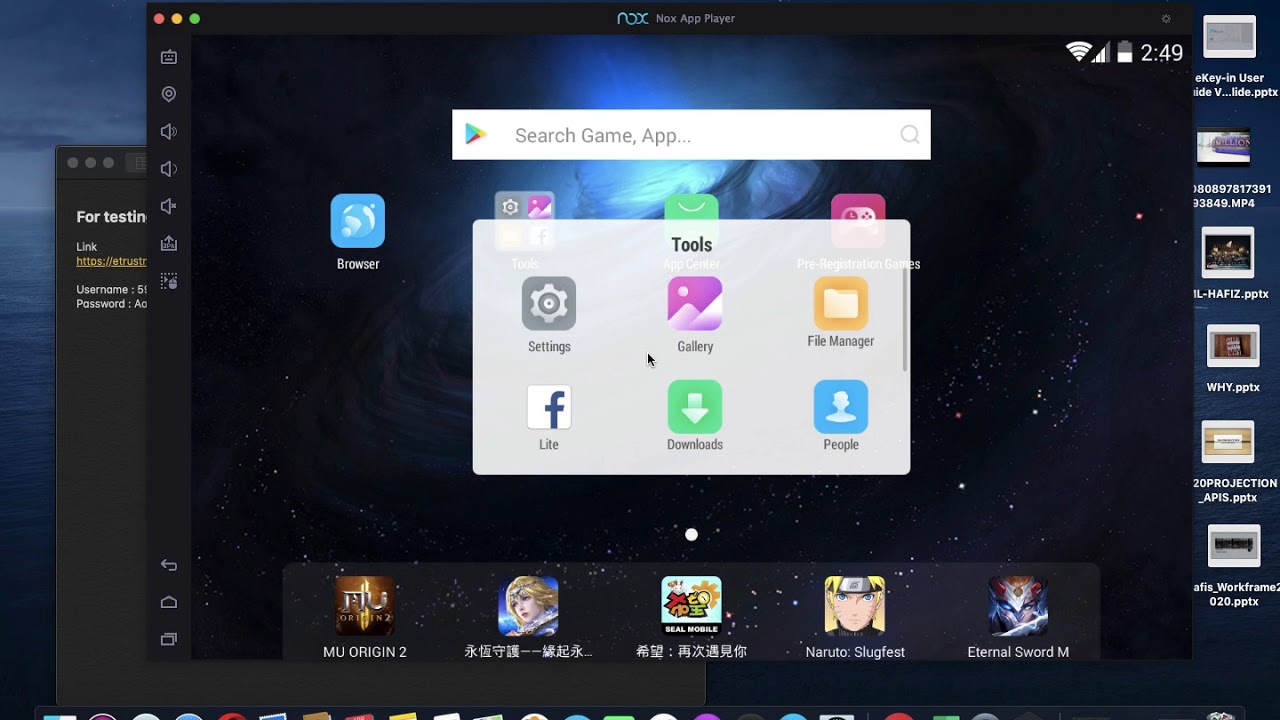Mute emulator sound in sidebar

(x=169, y=206)
